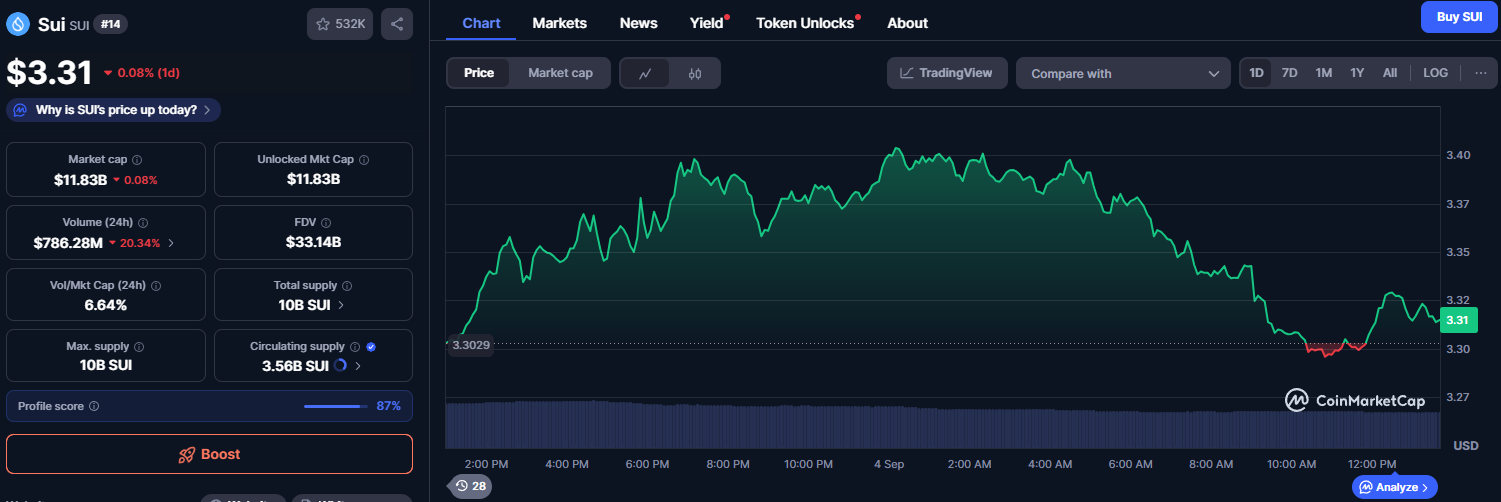Click the $786.28M volume value
This screenshot has width=1501, height=502.
68,243
